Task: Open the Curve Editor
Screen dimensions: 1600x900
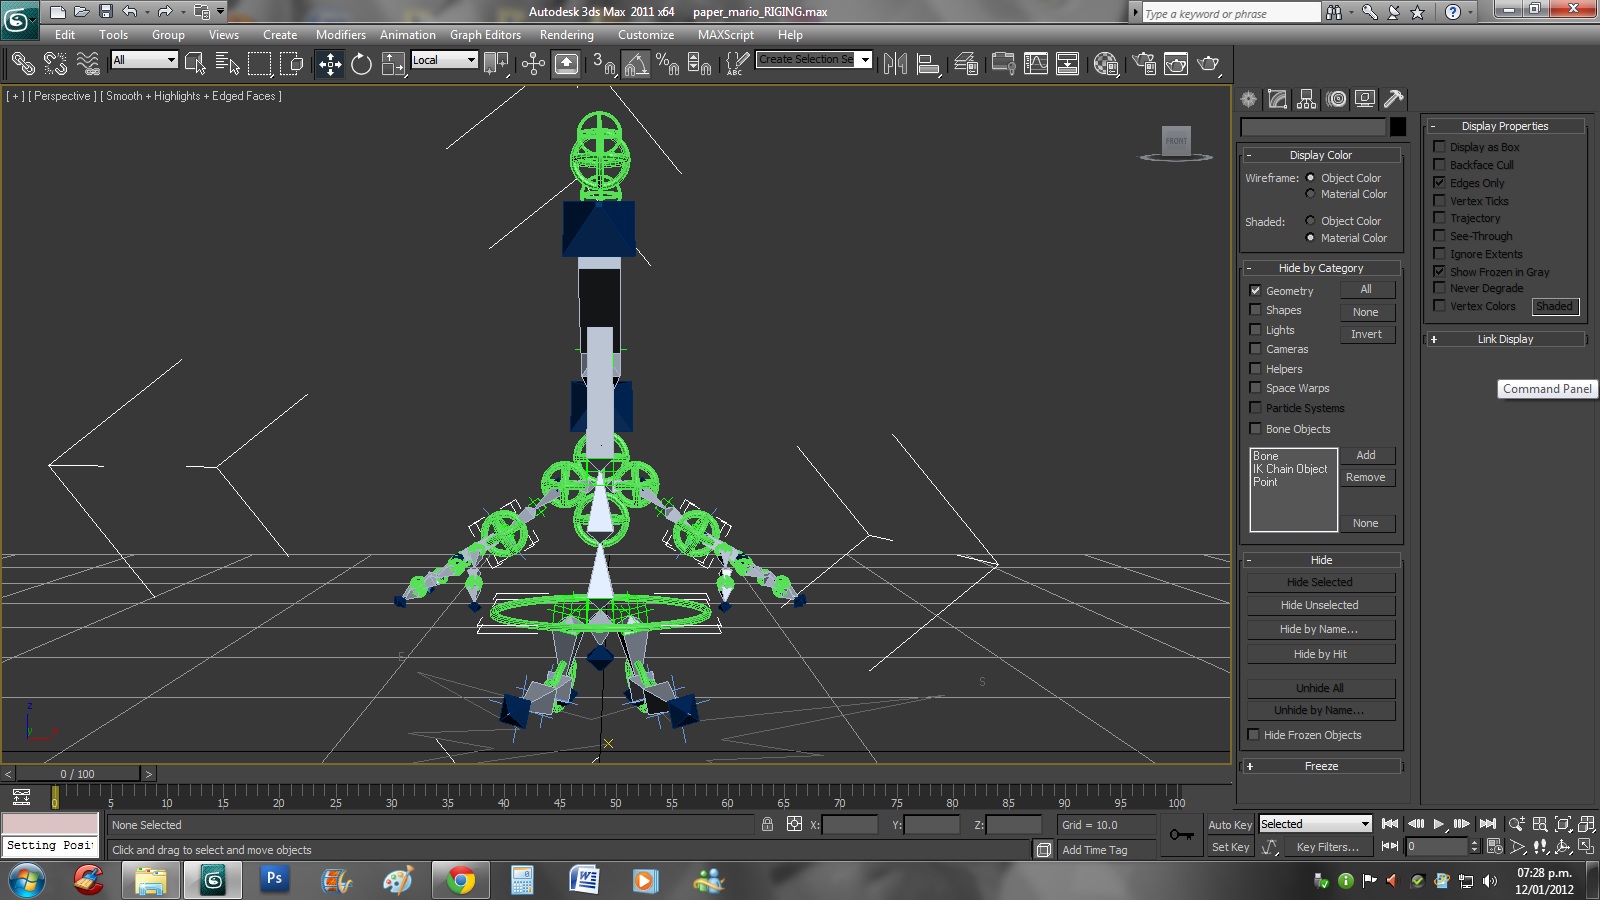Action: (x=1036, y=64)
